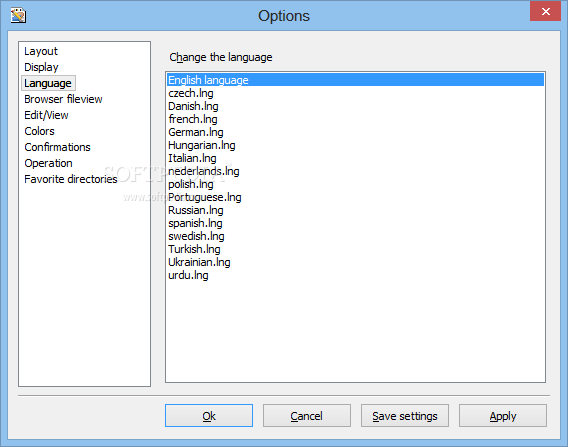Open the Confirmations category

[x=57, y=147]
